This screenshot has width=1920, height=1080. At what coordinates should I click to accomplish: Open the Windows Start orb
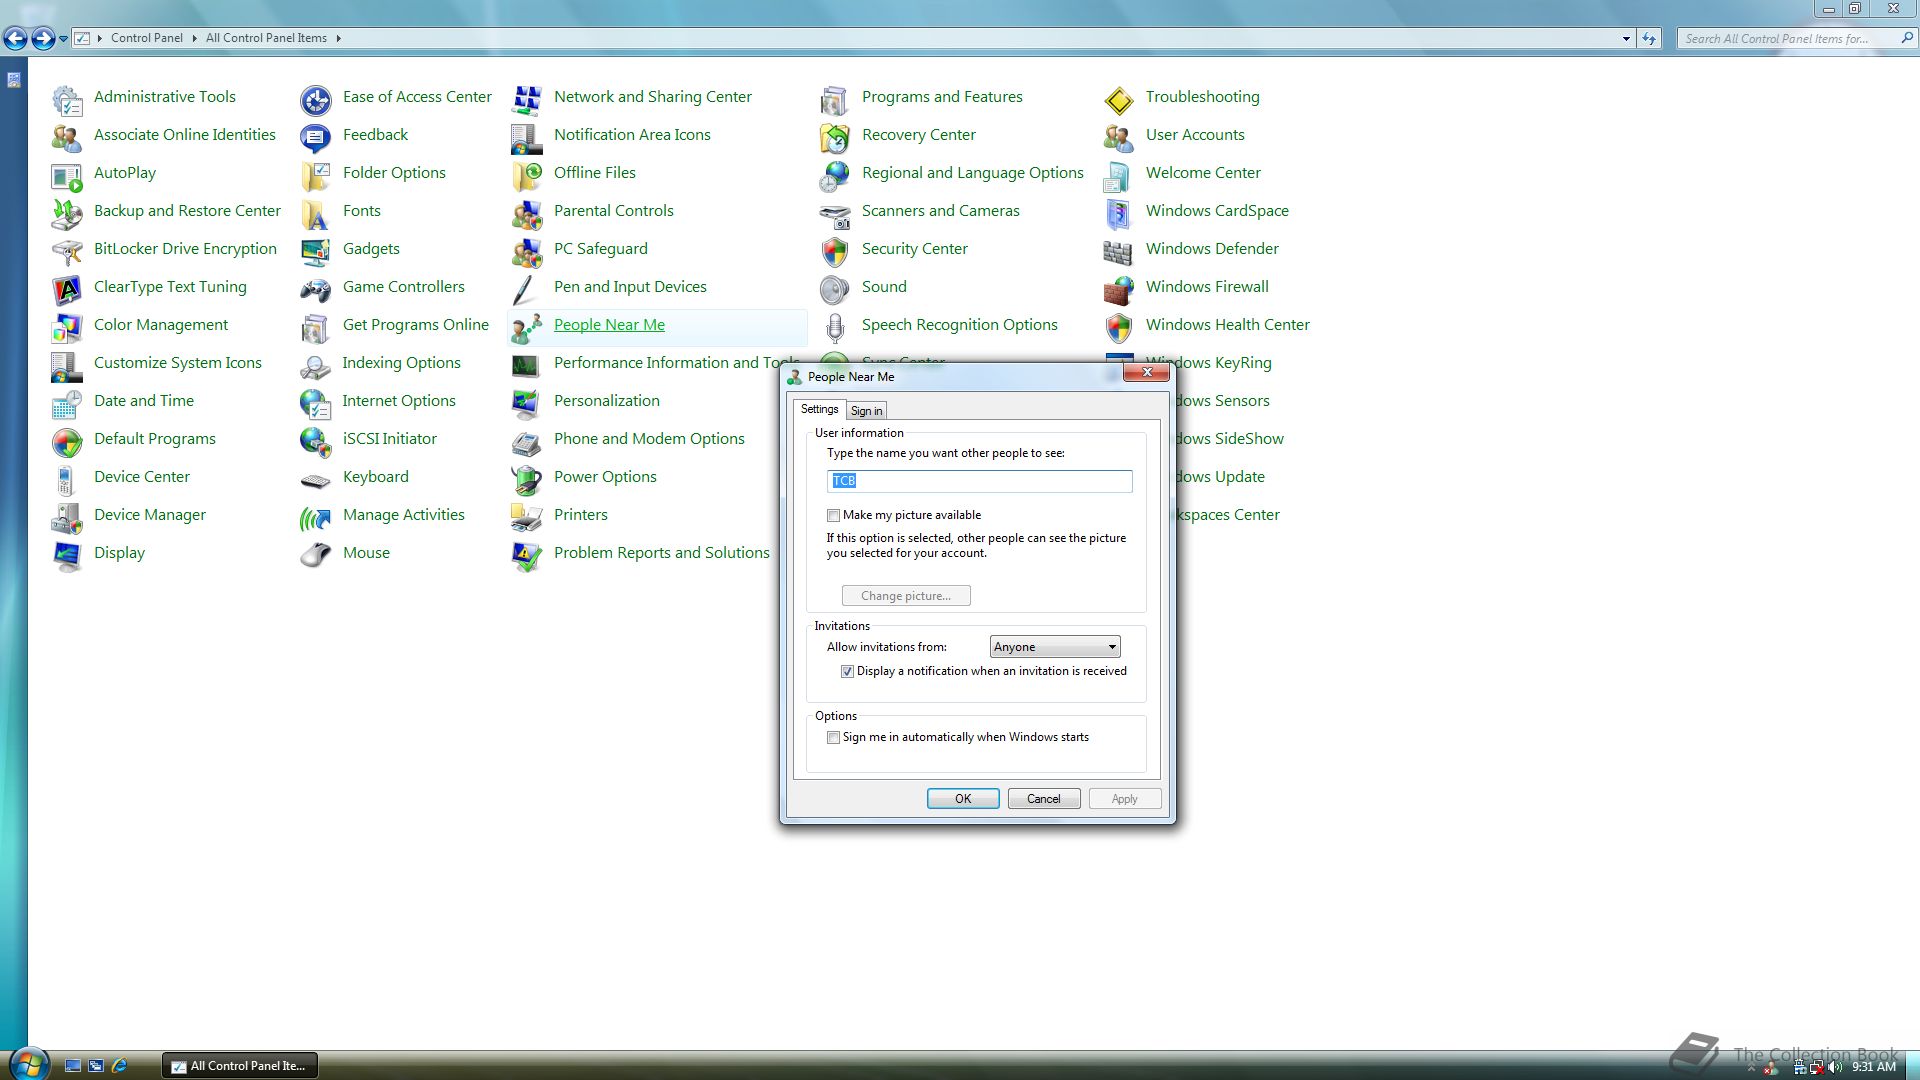pos(28,1062)
